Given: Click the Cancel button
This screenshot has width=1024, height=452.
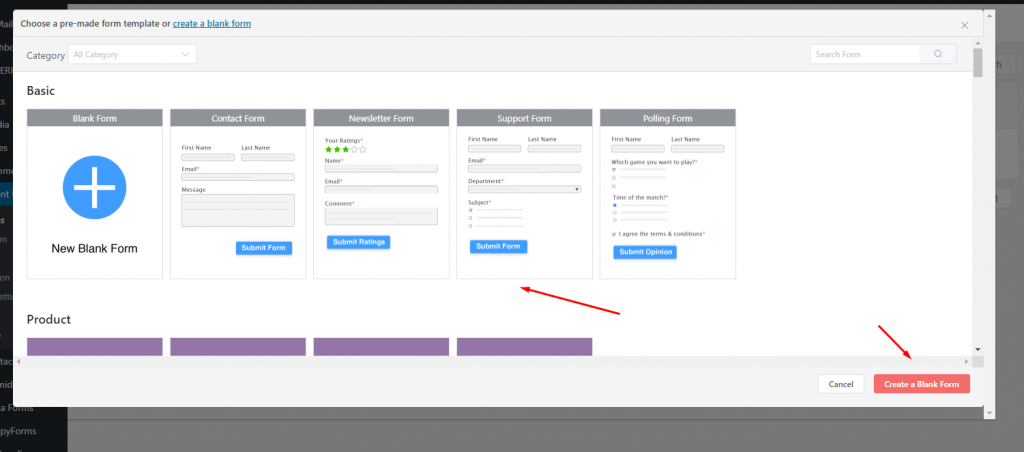Looking at the screenshot, I should [x=841, y=384].
